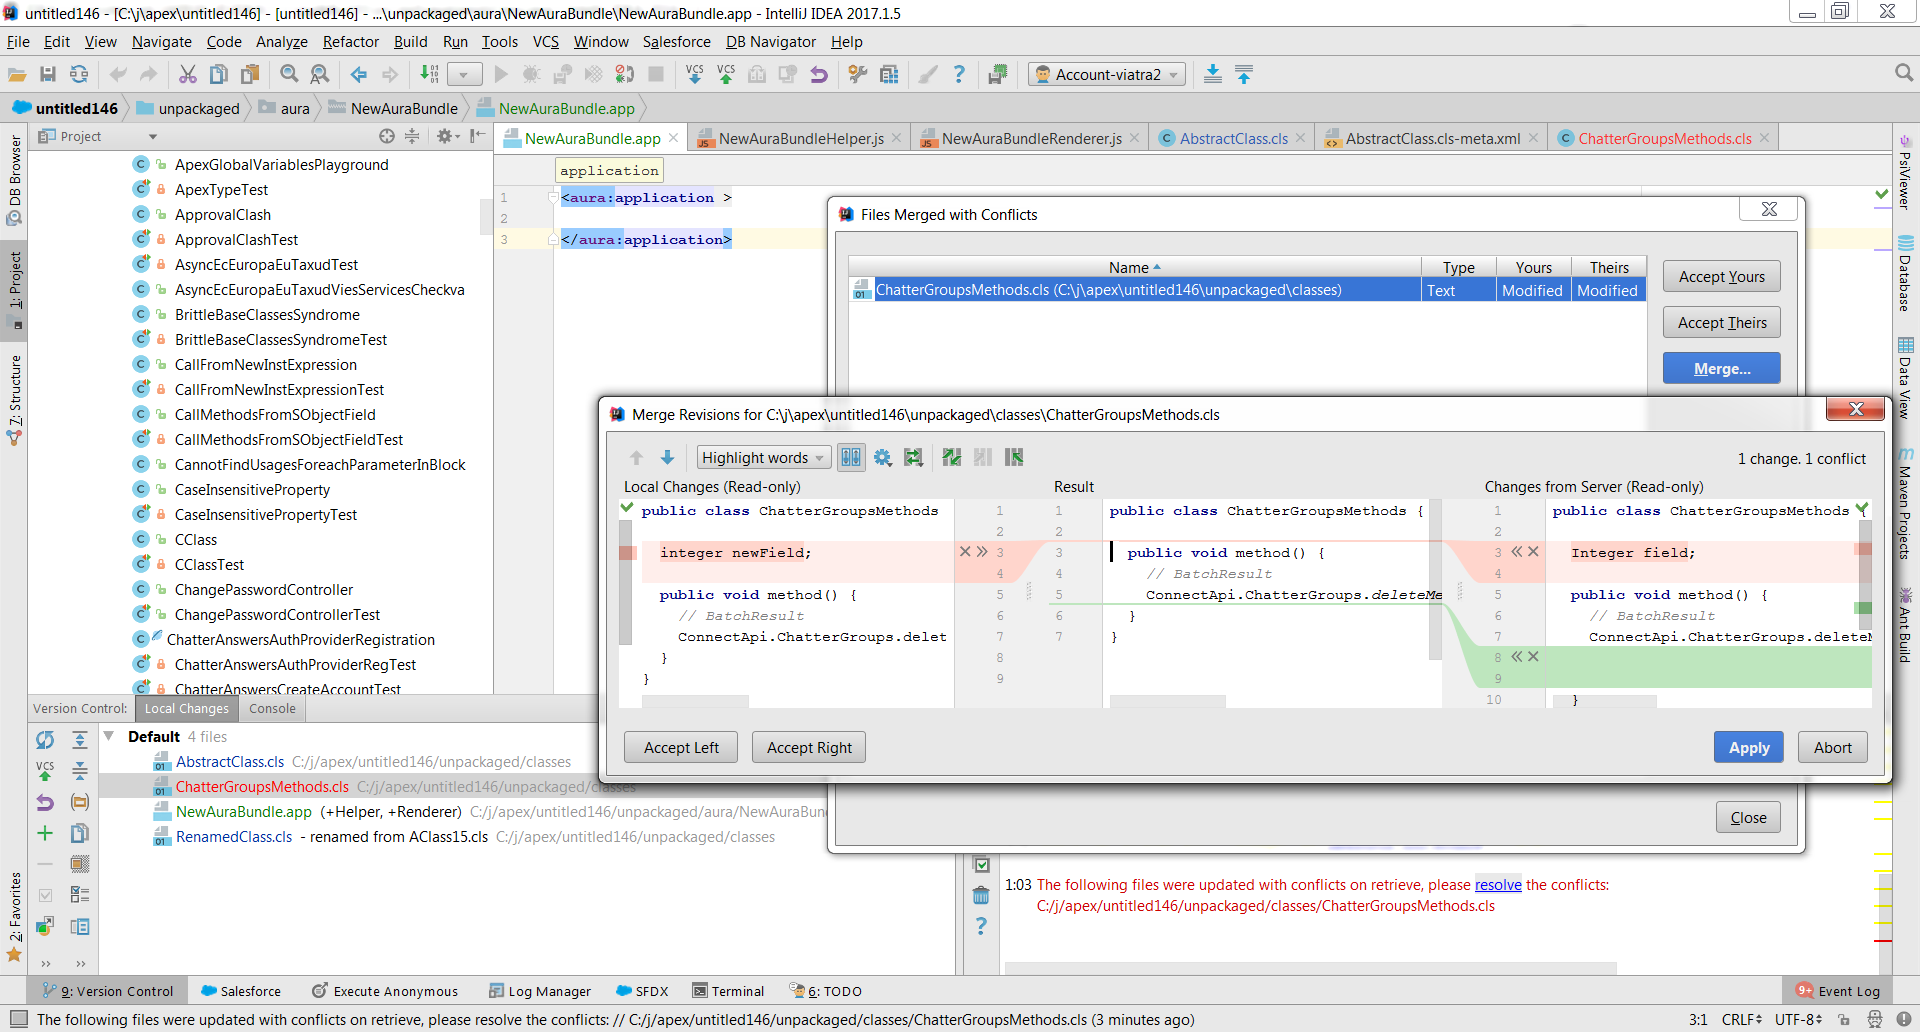Image resolution: width=1920 pixels, height=1032 pixels.
Task: Toggle 2: Favorites side tool window
Action: pyautogui.click(x=14, y=916)
